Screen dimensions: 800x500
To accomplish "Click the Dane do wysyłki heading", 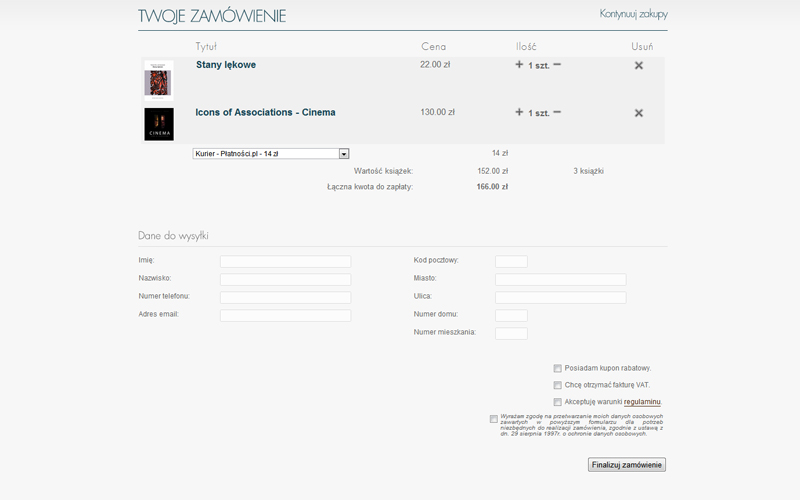I will click(x=173, y=236).
